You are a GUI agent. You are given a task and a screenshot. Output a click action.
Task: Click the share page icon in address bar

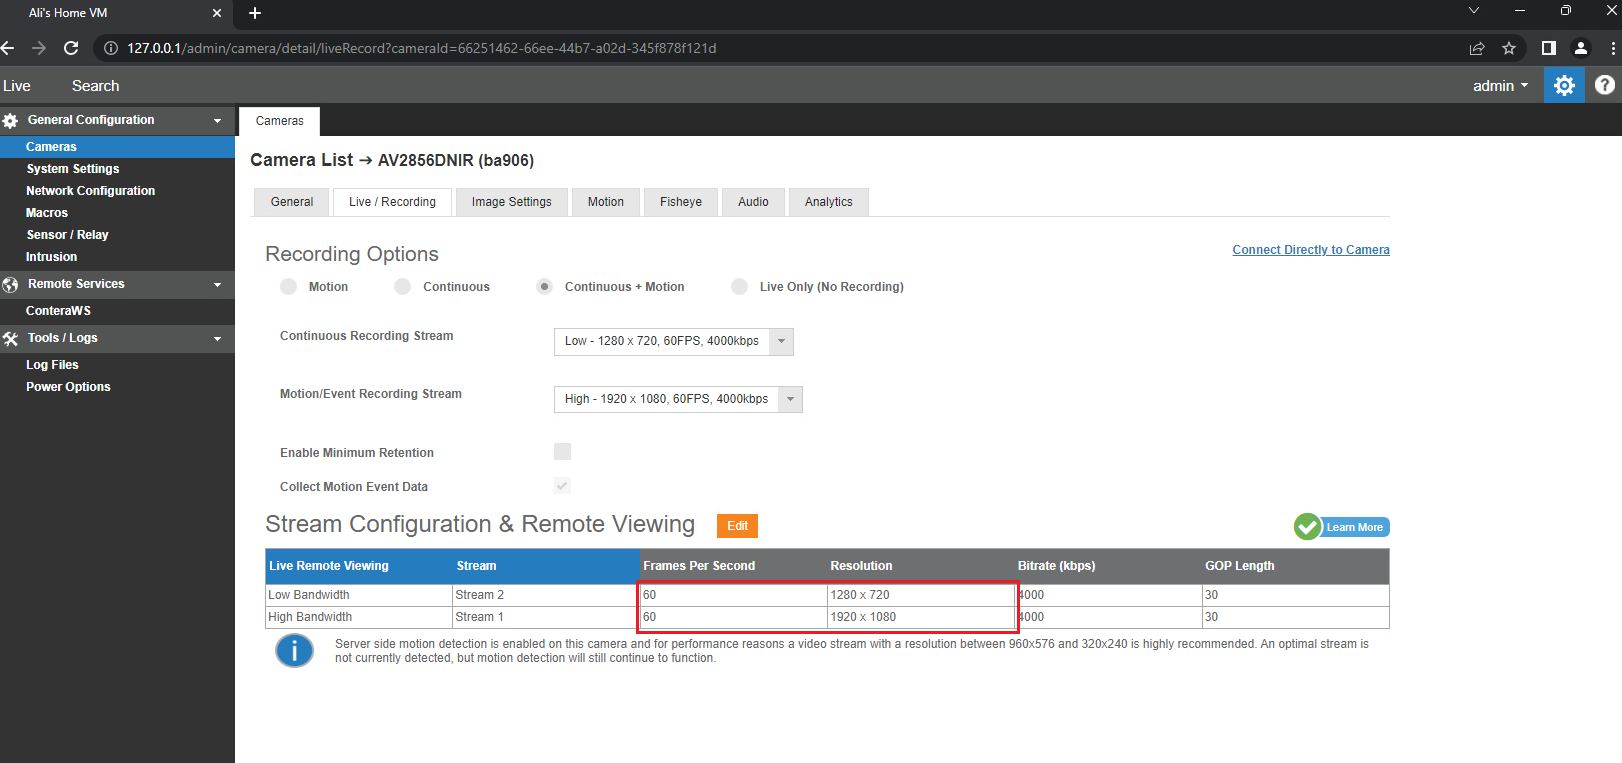pyautogui.click(x=1477, y=48)
